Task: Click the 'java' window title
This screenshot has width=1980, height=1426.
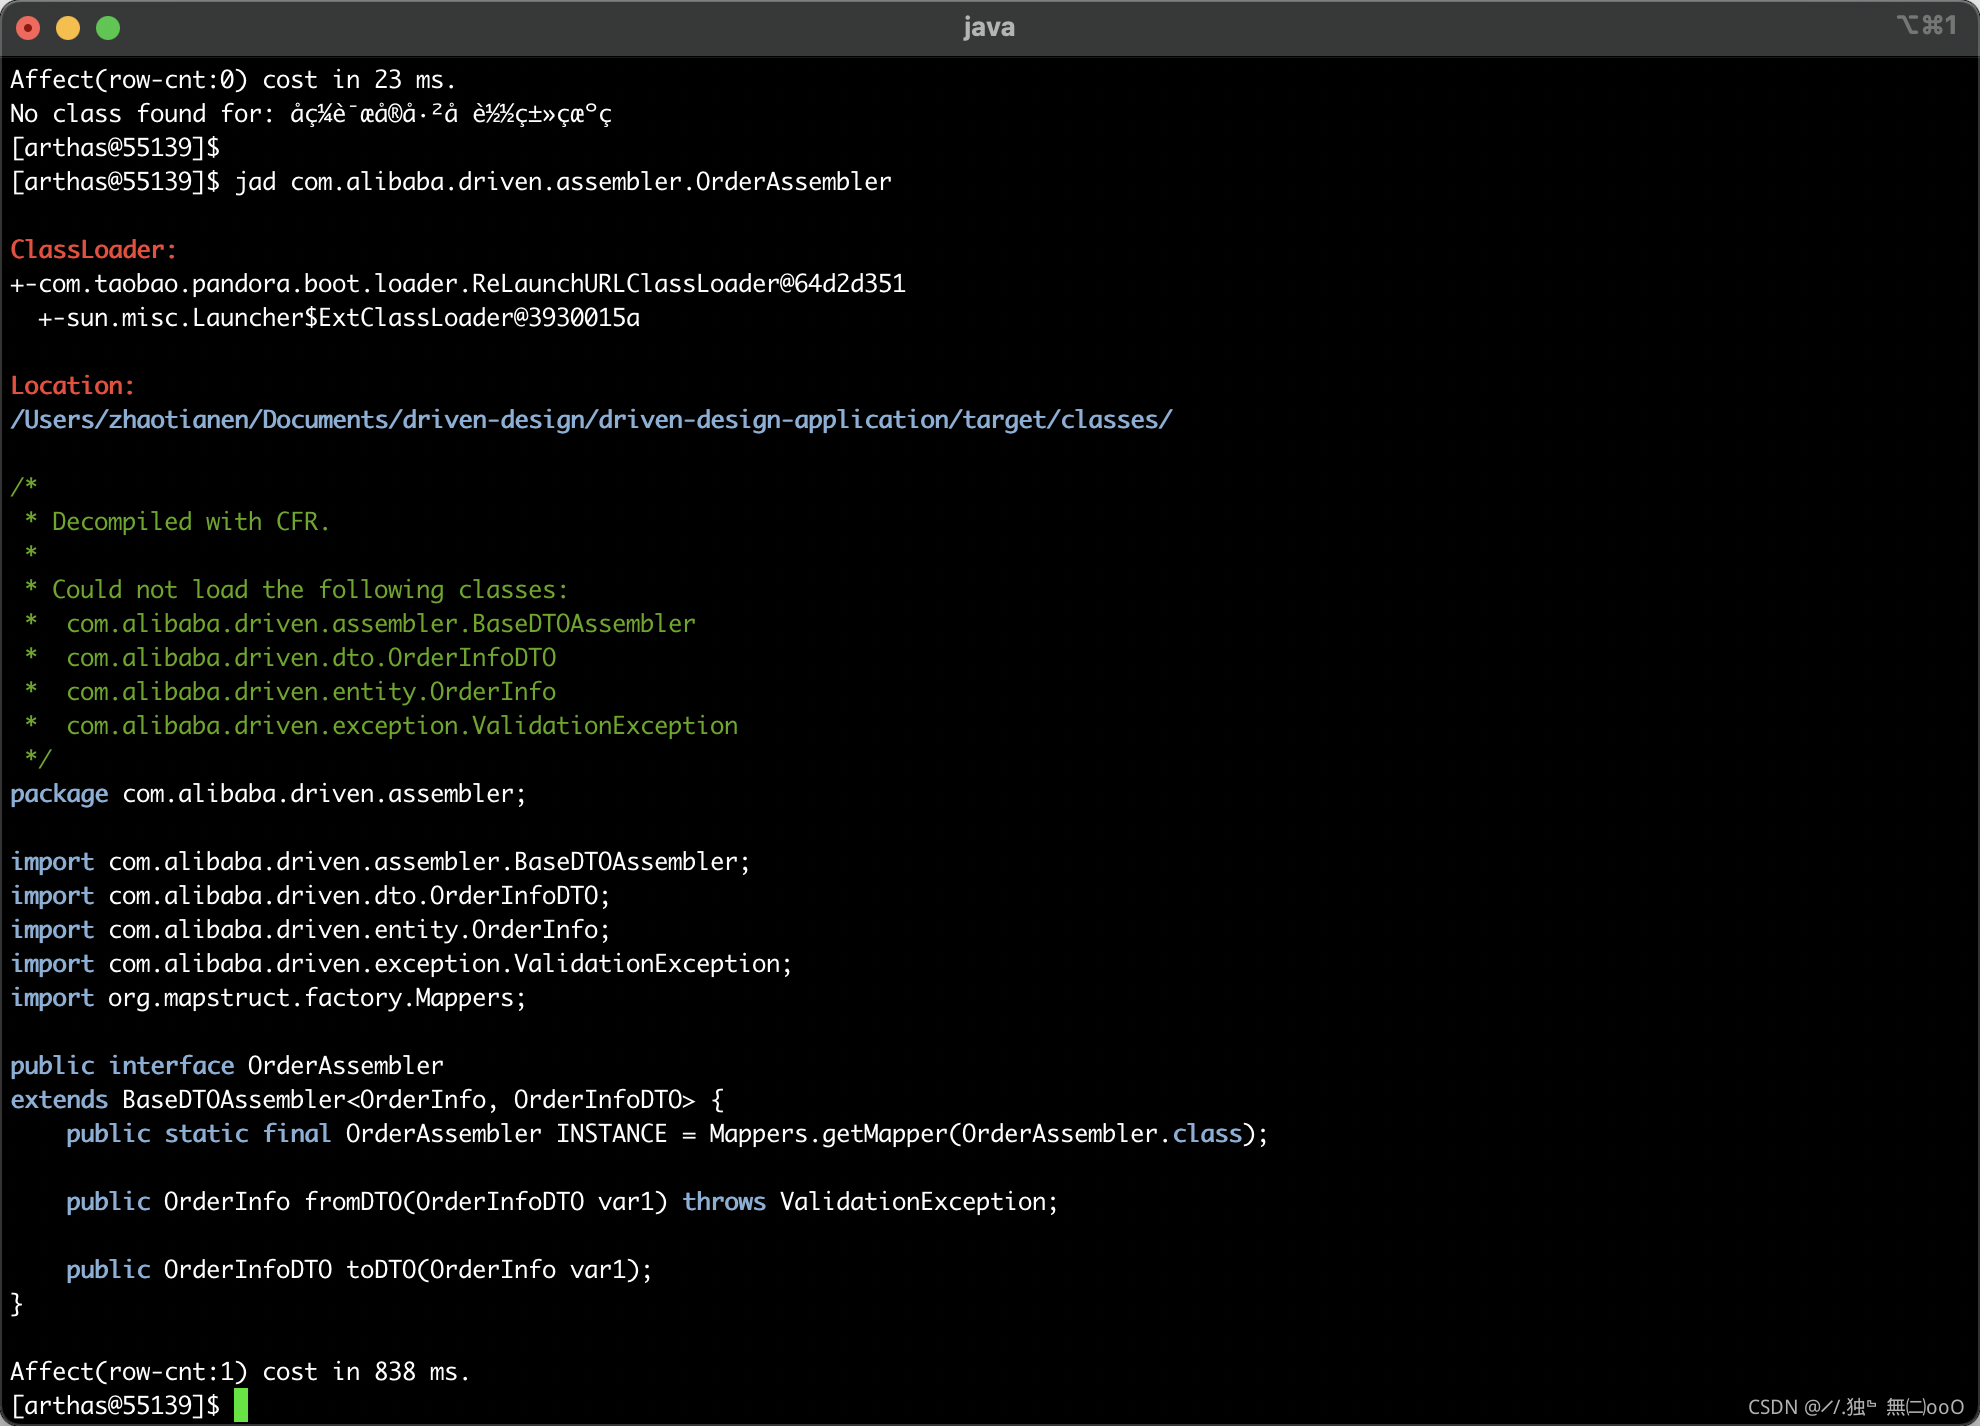Action: [x=989, y=27]
